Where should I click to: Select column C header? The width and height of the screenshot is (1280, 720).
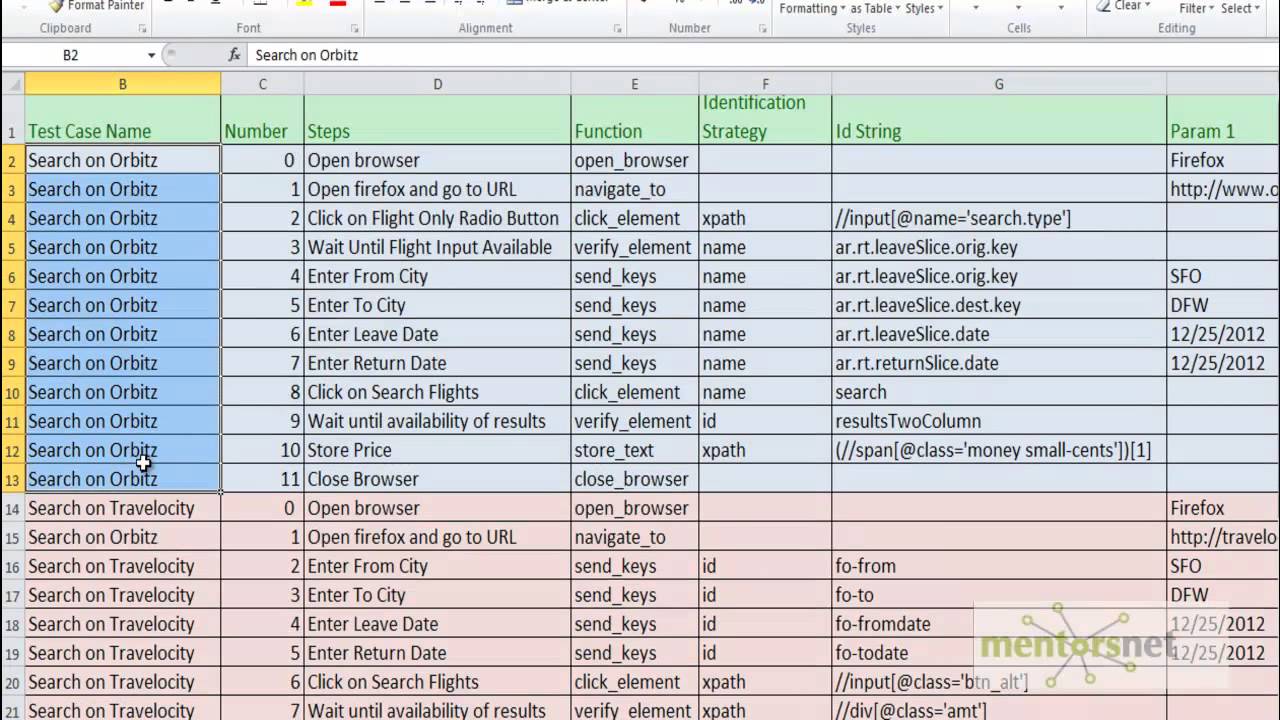[x=262, y=84]
